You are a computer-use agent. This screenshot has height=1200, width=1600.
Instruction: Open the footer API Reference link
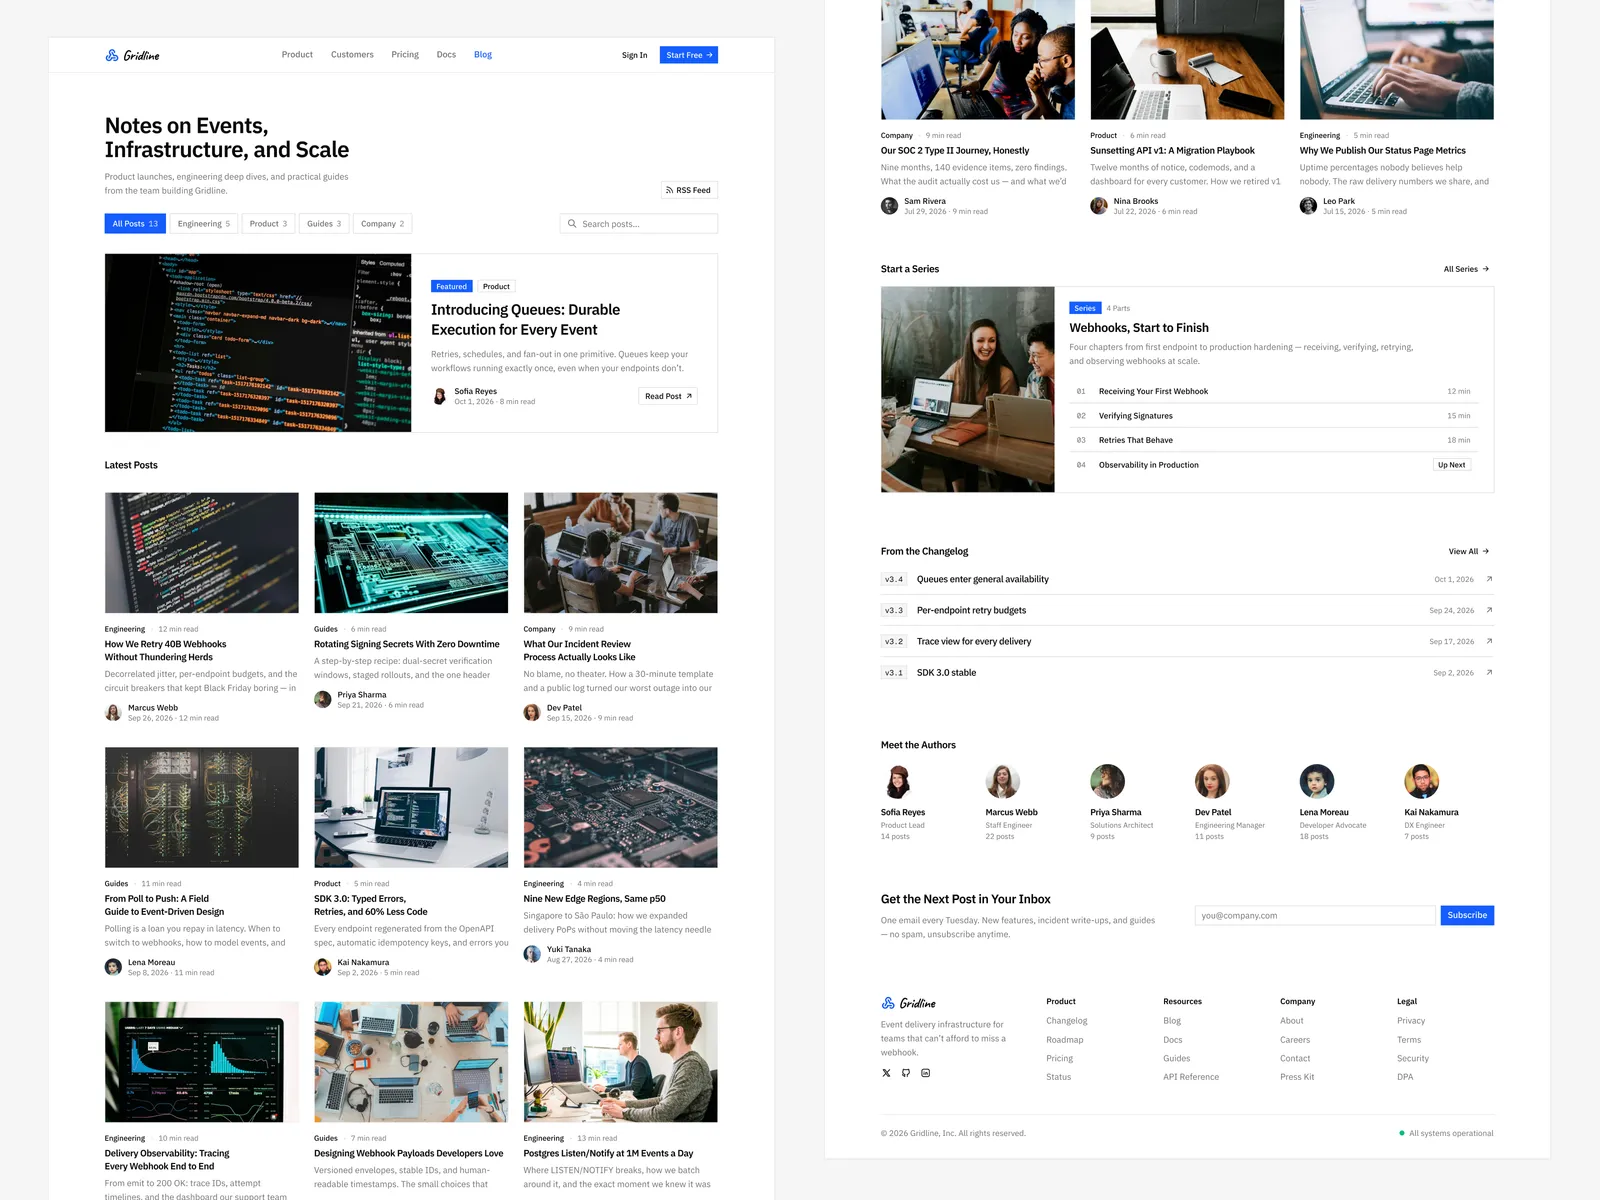(x=1191, y=1077)
